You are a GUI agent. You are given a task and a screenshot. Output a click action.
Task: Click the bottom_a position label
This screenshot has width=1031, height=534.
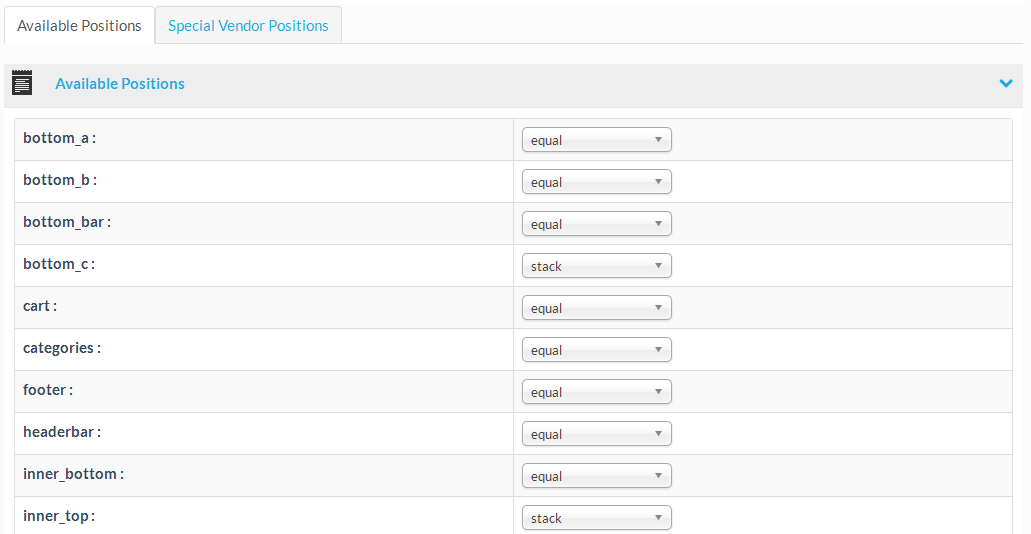pos(59,138)
